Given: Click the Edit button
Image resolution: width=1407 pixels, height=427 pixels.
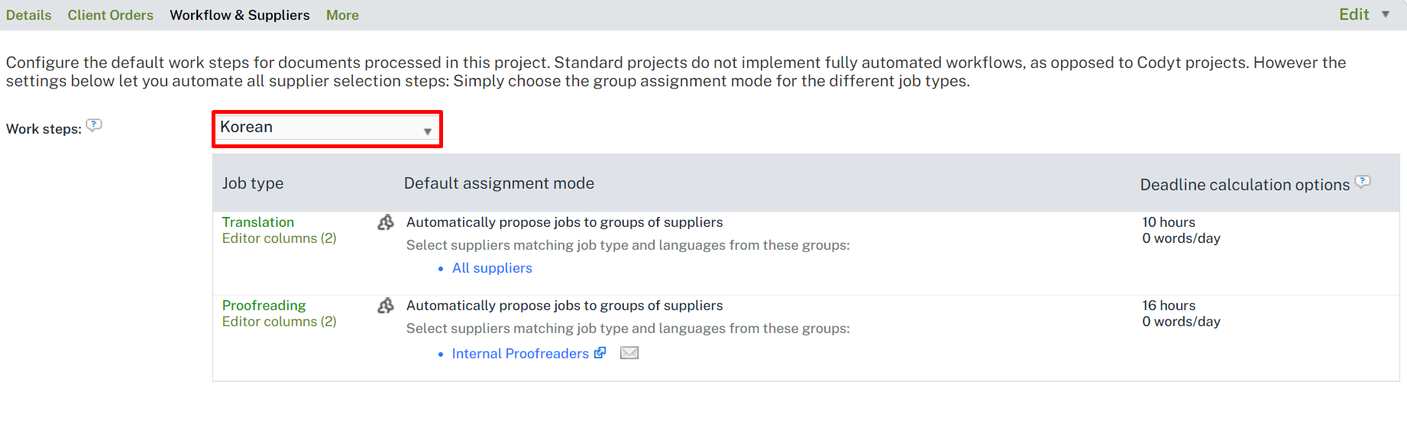Looking at the screenshot, I should coord(1354,15).
